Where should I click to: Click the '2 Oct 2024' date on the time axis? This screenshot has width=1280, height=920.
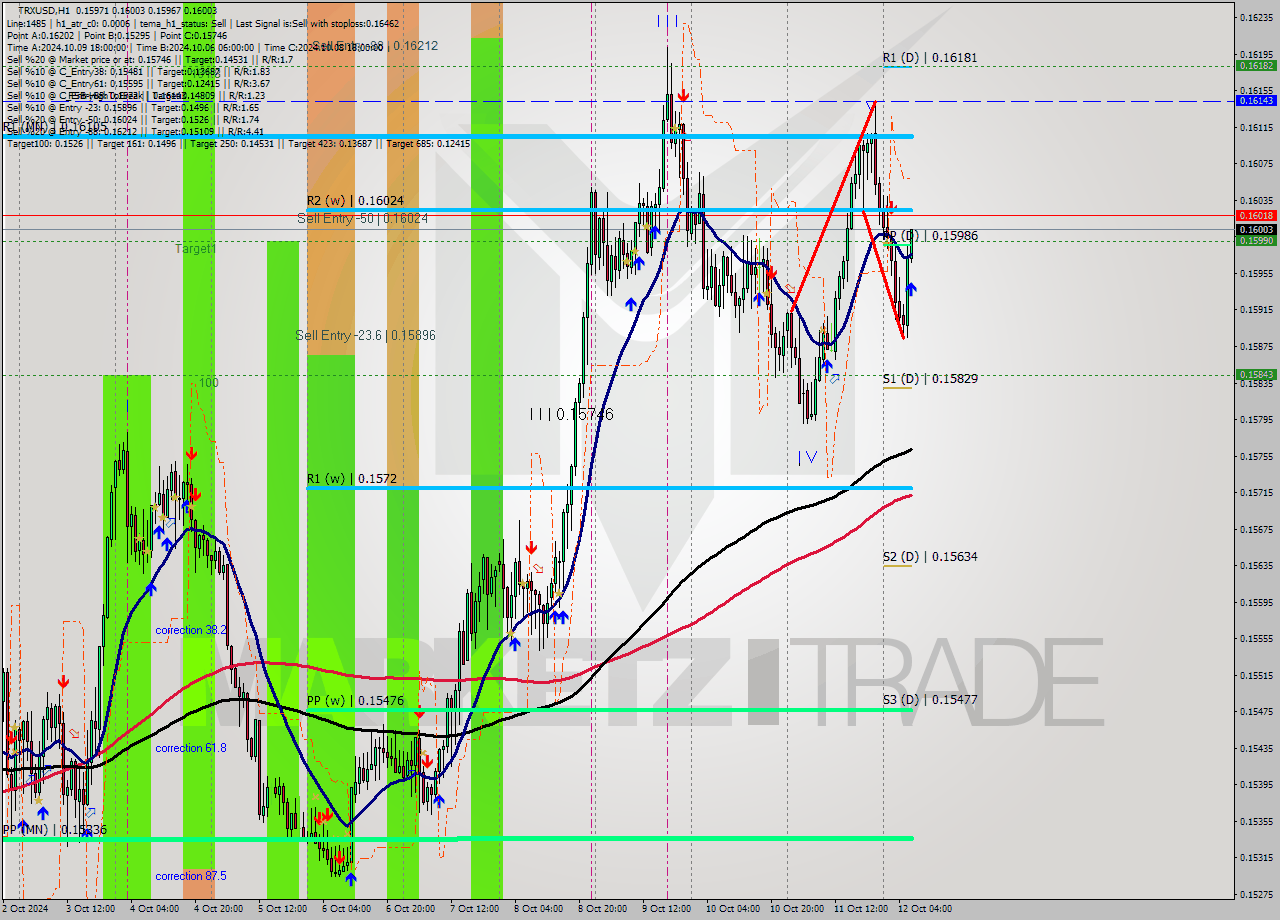(24, 909)
